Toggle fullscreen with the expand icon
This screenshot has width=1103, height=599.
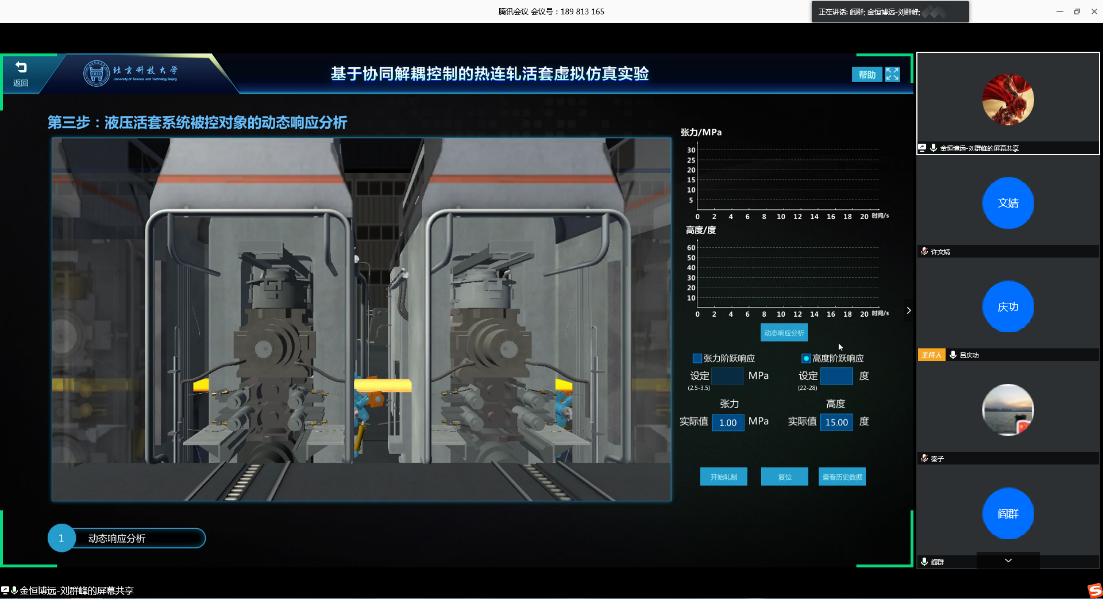coord(893,74)
